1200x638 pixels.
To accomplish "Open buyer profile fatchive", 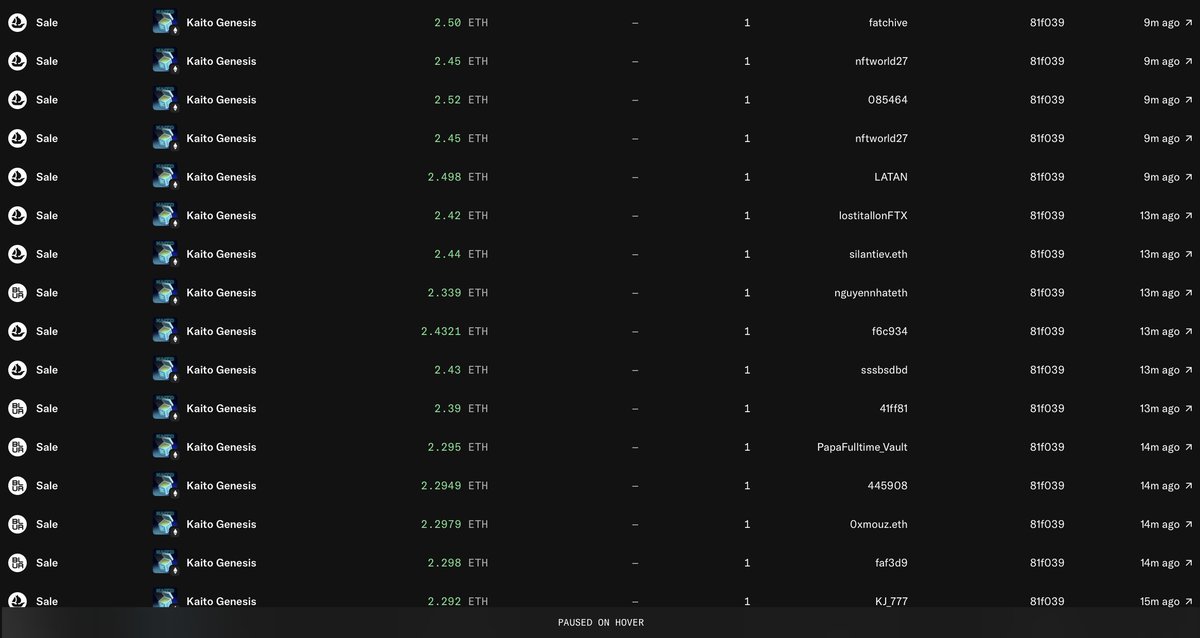I will tap(888, 22).
